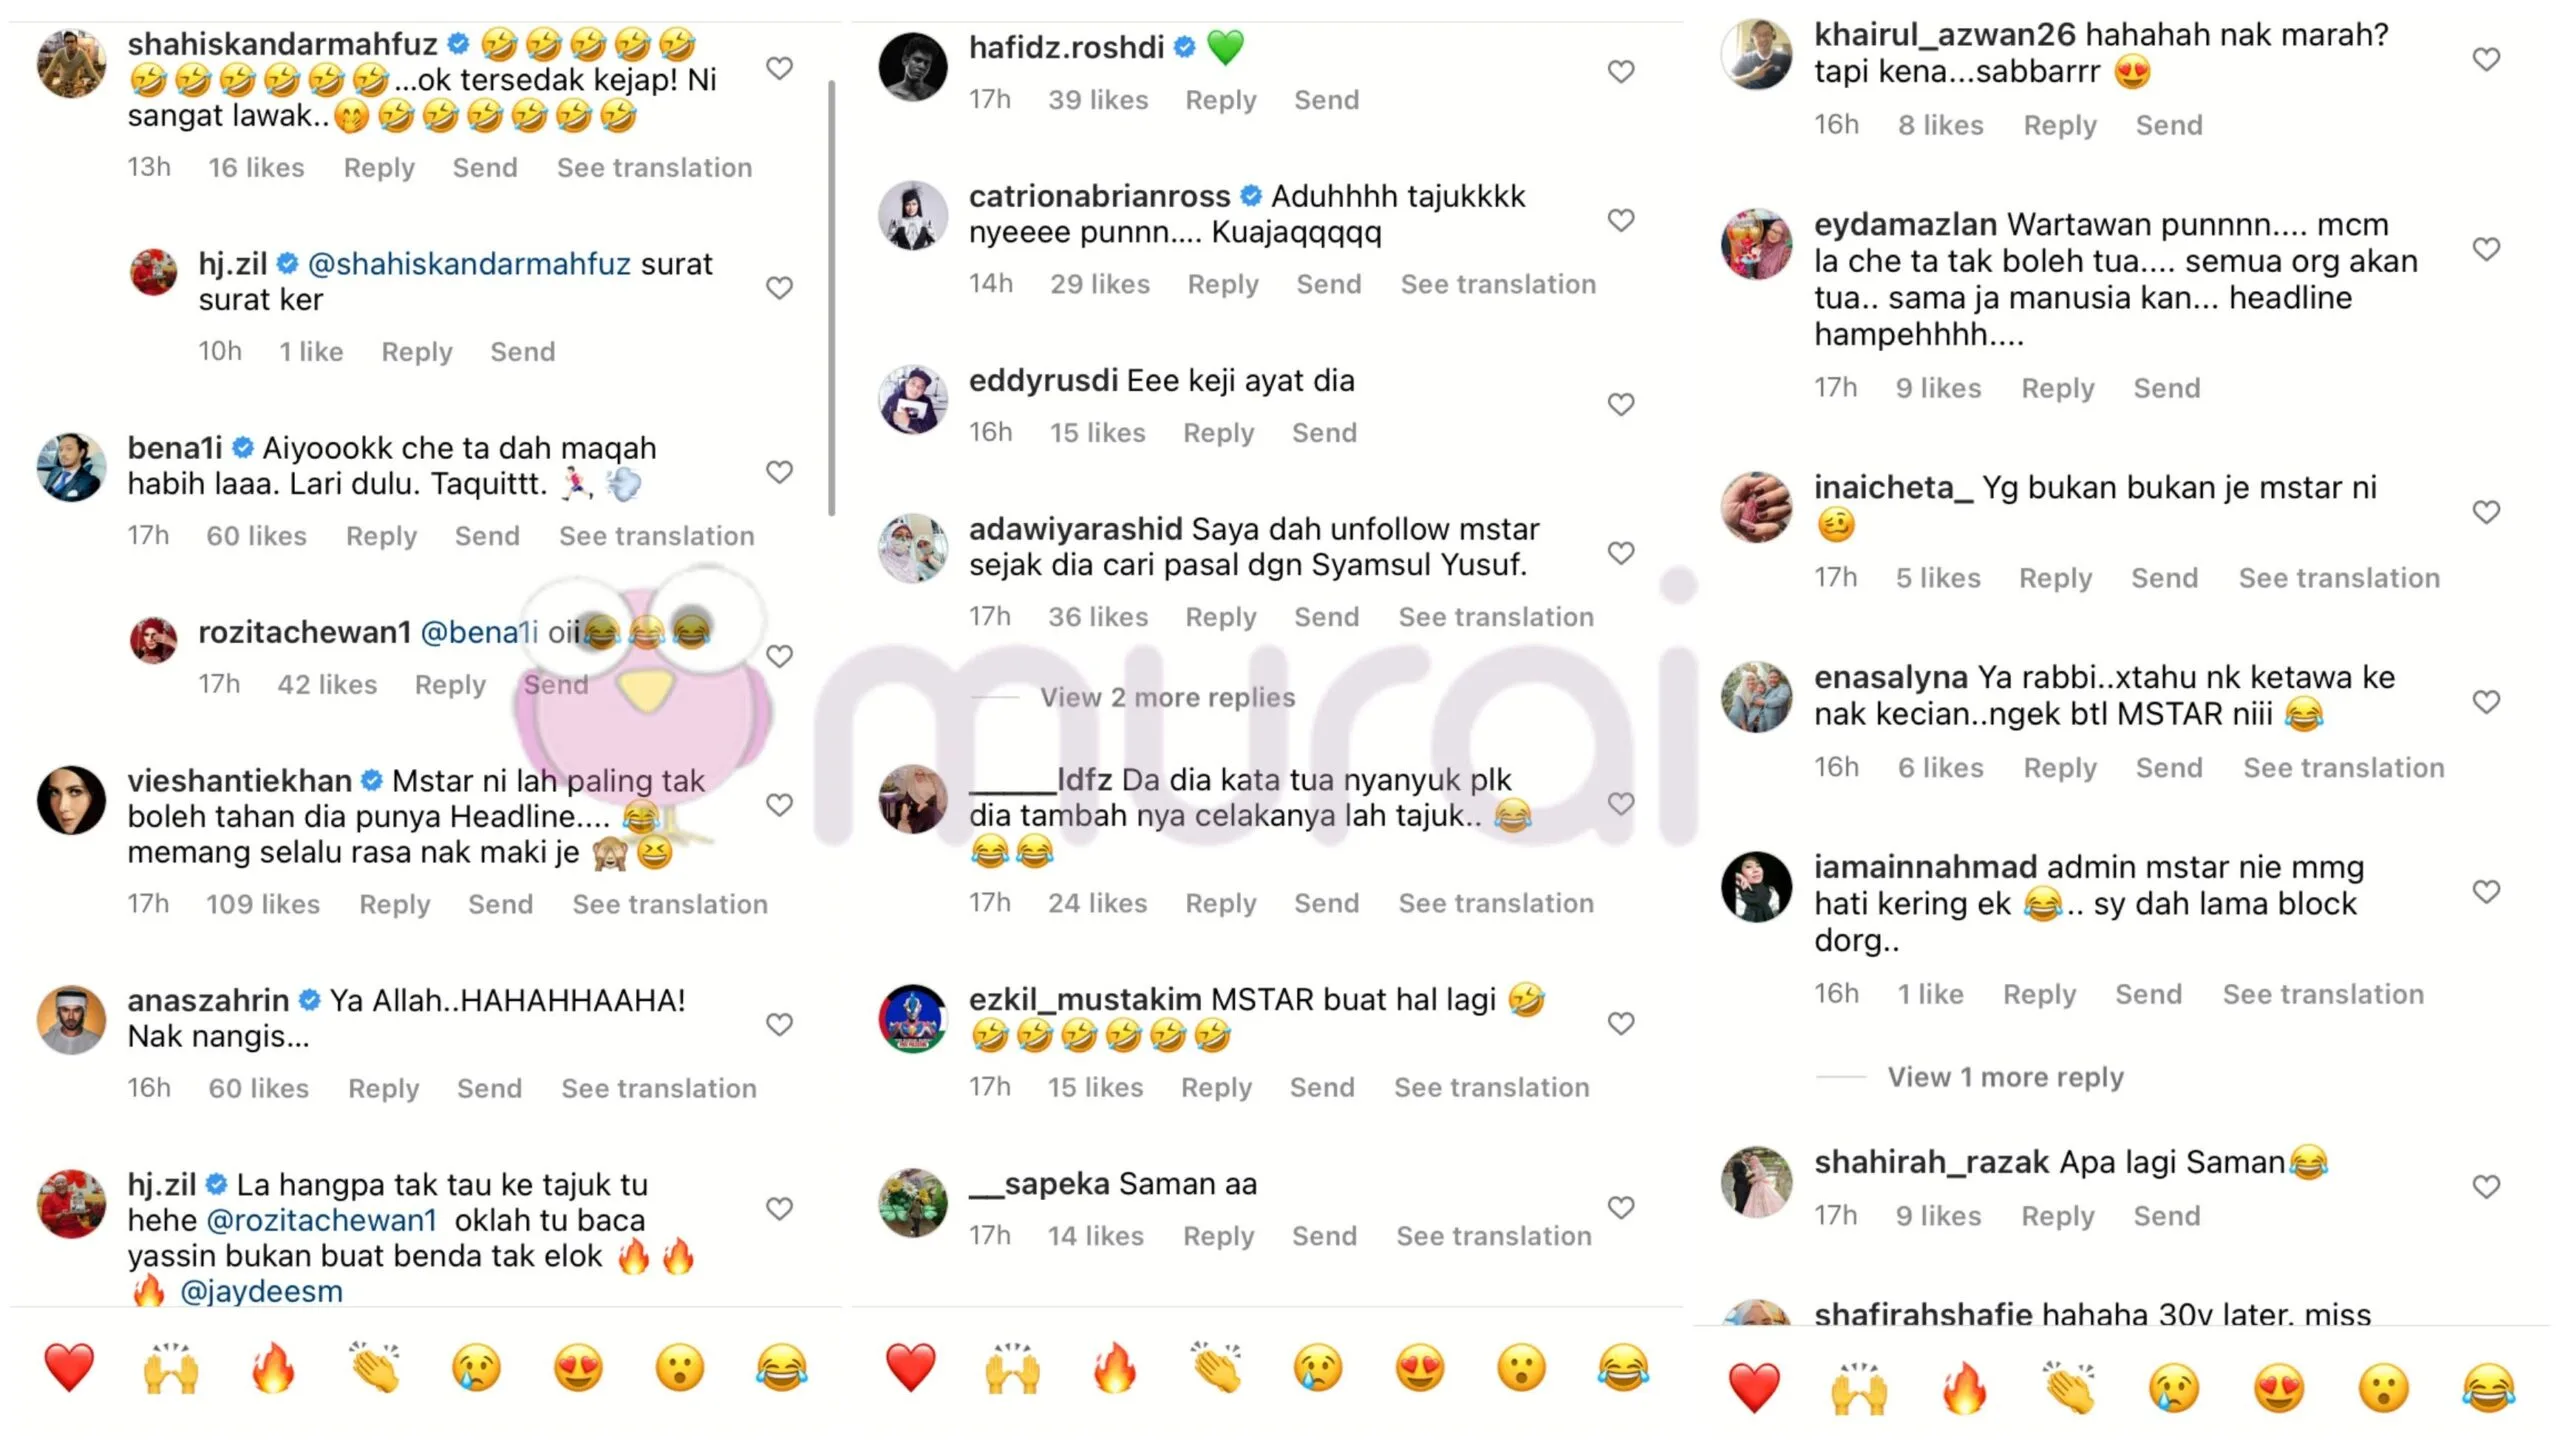Tap surprised emoji in right reaction bar
This screenshot has height=1440, width=2560.
2384,1388
